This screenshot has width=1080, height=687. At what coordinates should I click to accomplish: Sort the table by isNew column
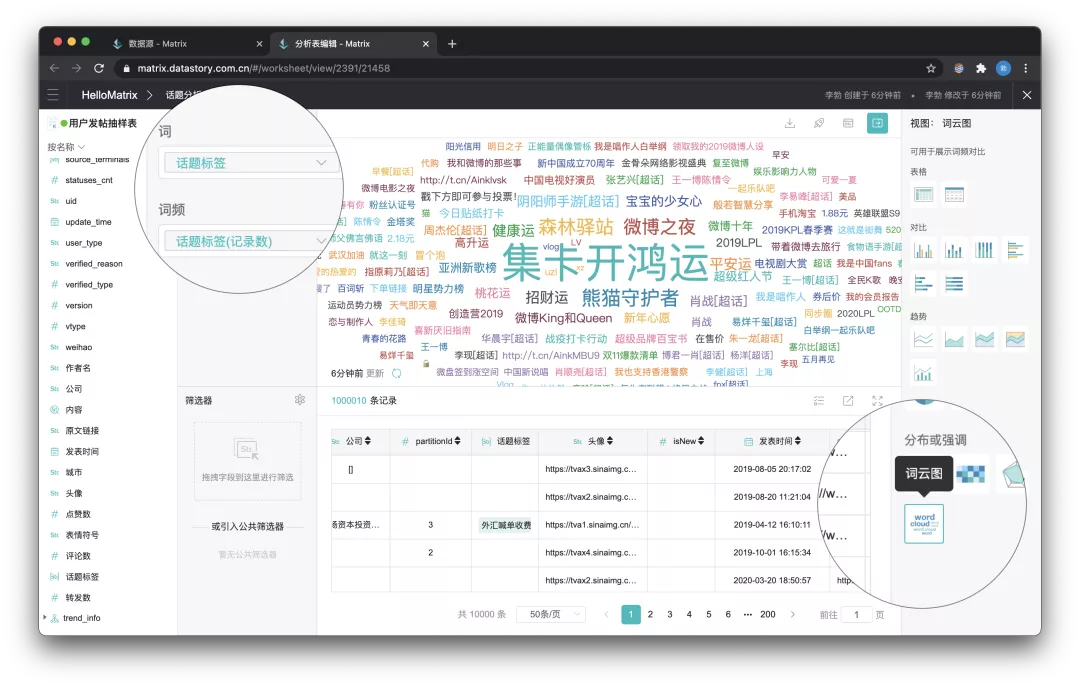pos(701,441)
